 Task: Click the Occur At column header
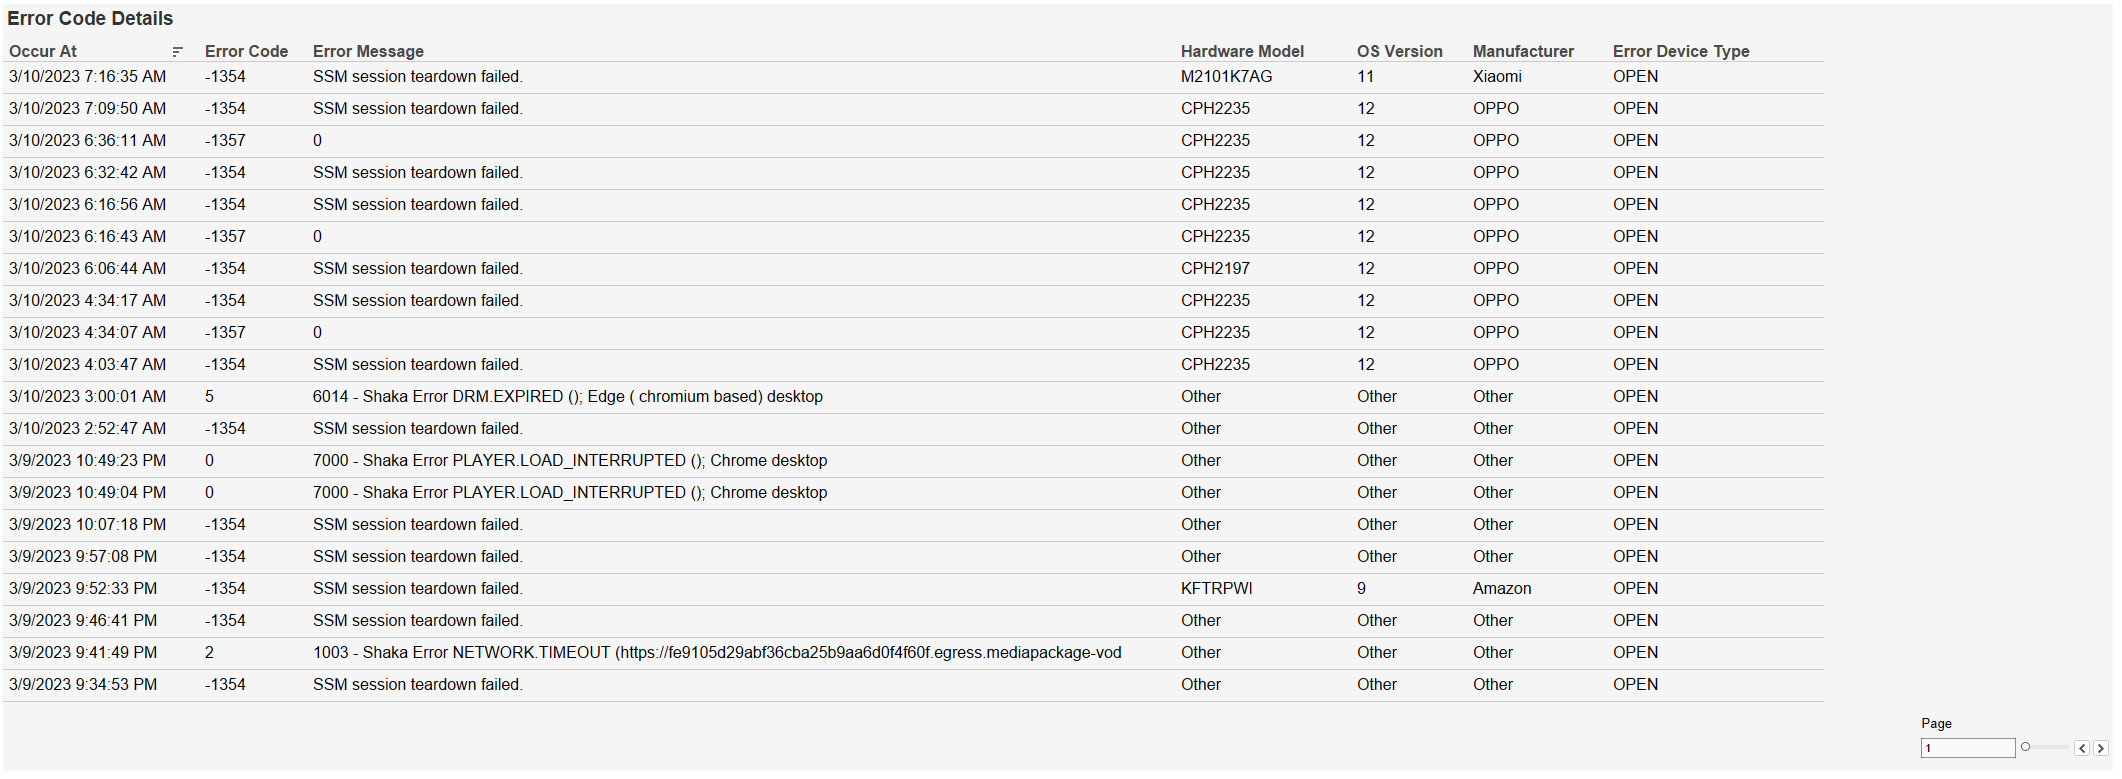point(43,52)
